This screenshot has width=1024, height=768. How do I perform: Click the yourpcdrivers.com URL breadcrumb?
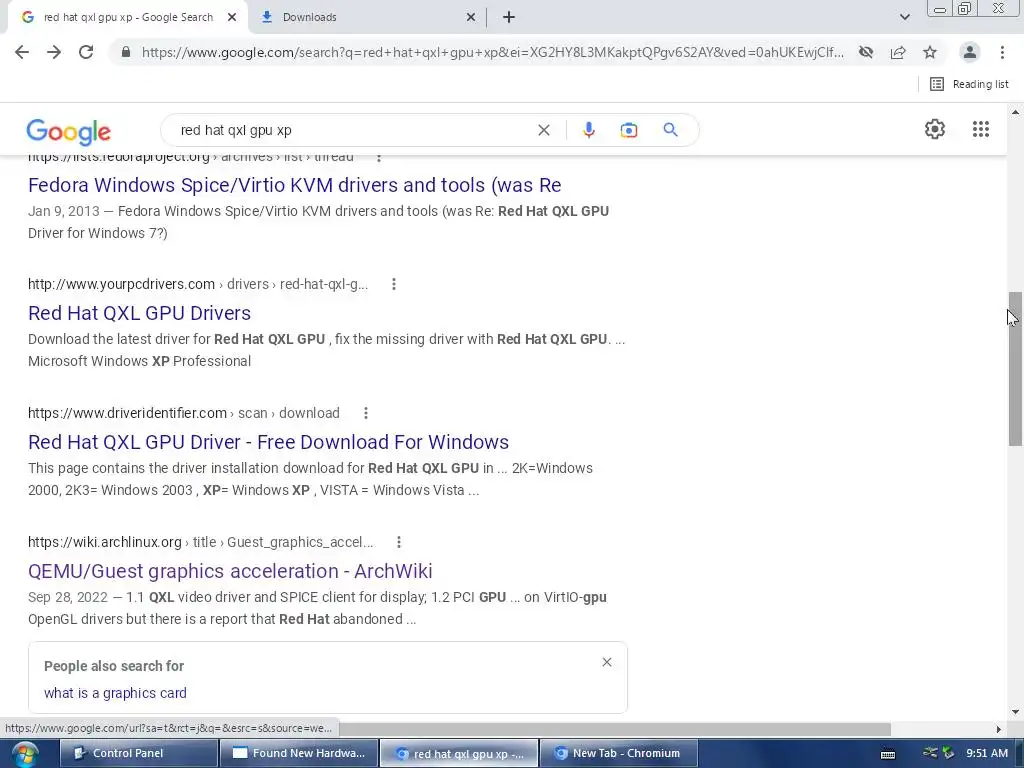(198, 284)
